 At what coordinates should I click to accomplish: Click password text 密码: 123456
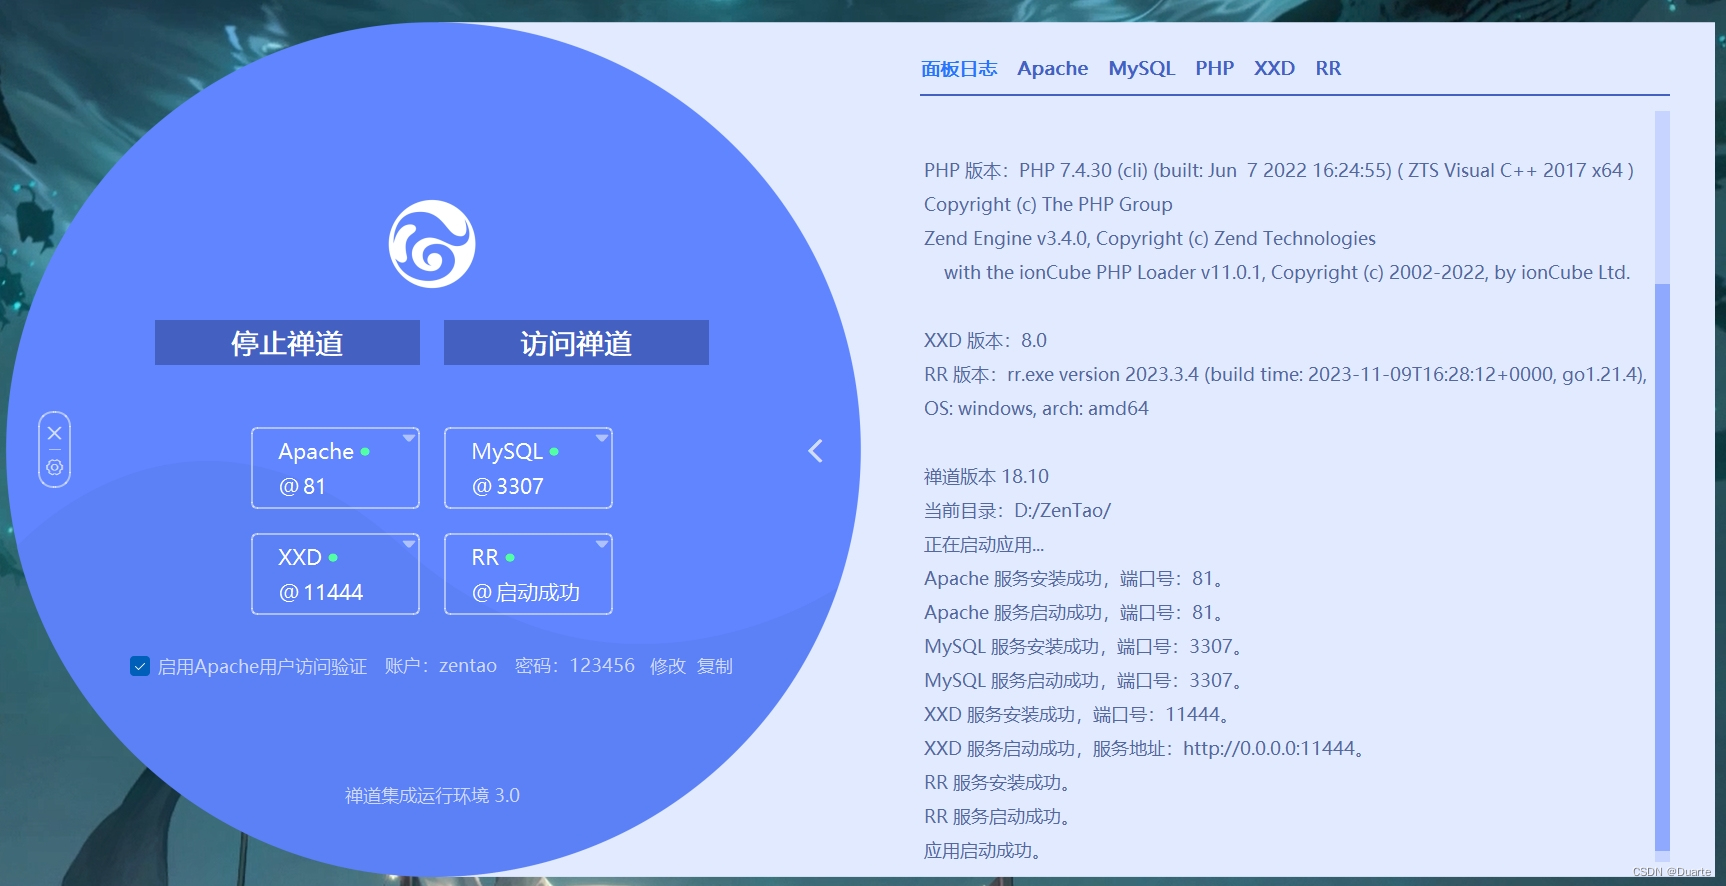[x=575, y=666]
